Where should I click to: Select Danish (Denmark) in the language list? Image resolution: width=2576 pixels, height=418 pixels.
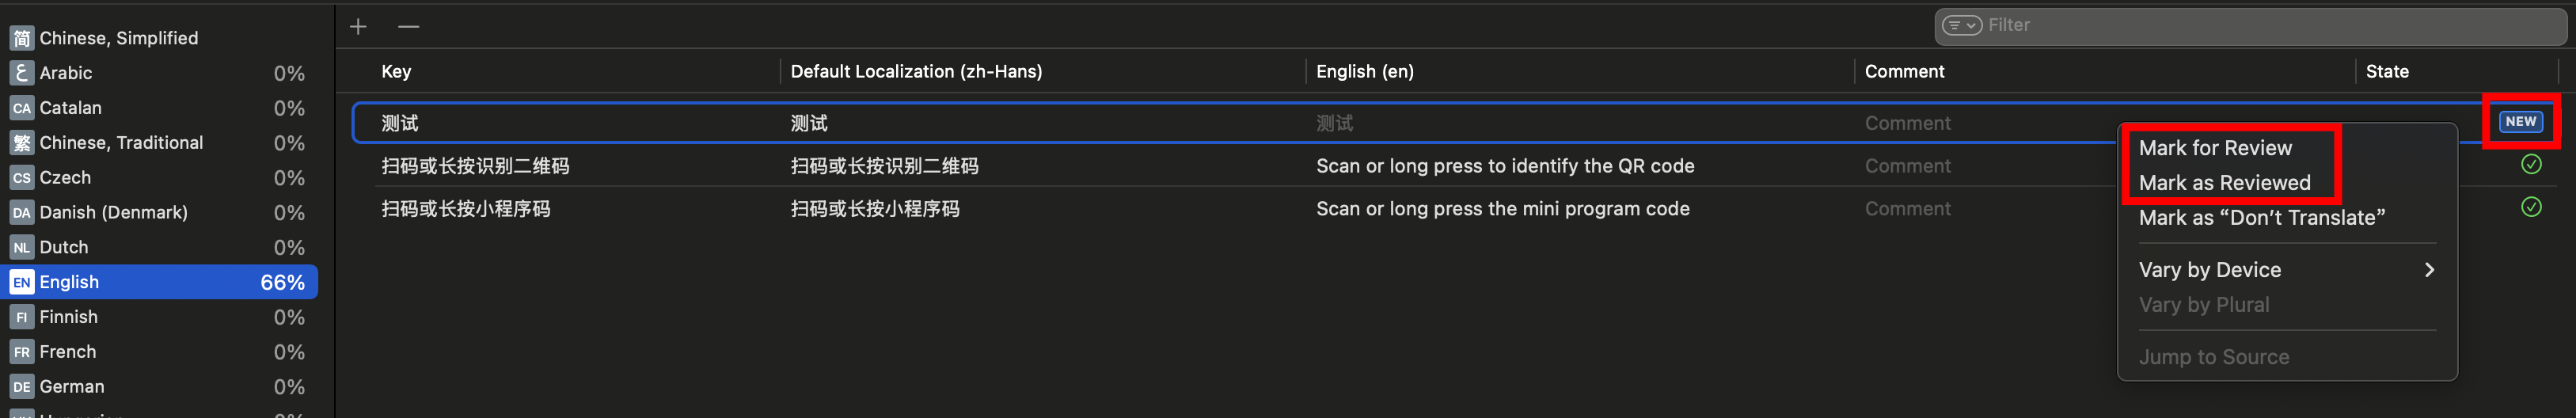pos(113,213)
